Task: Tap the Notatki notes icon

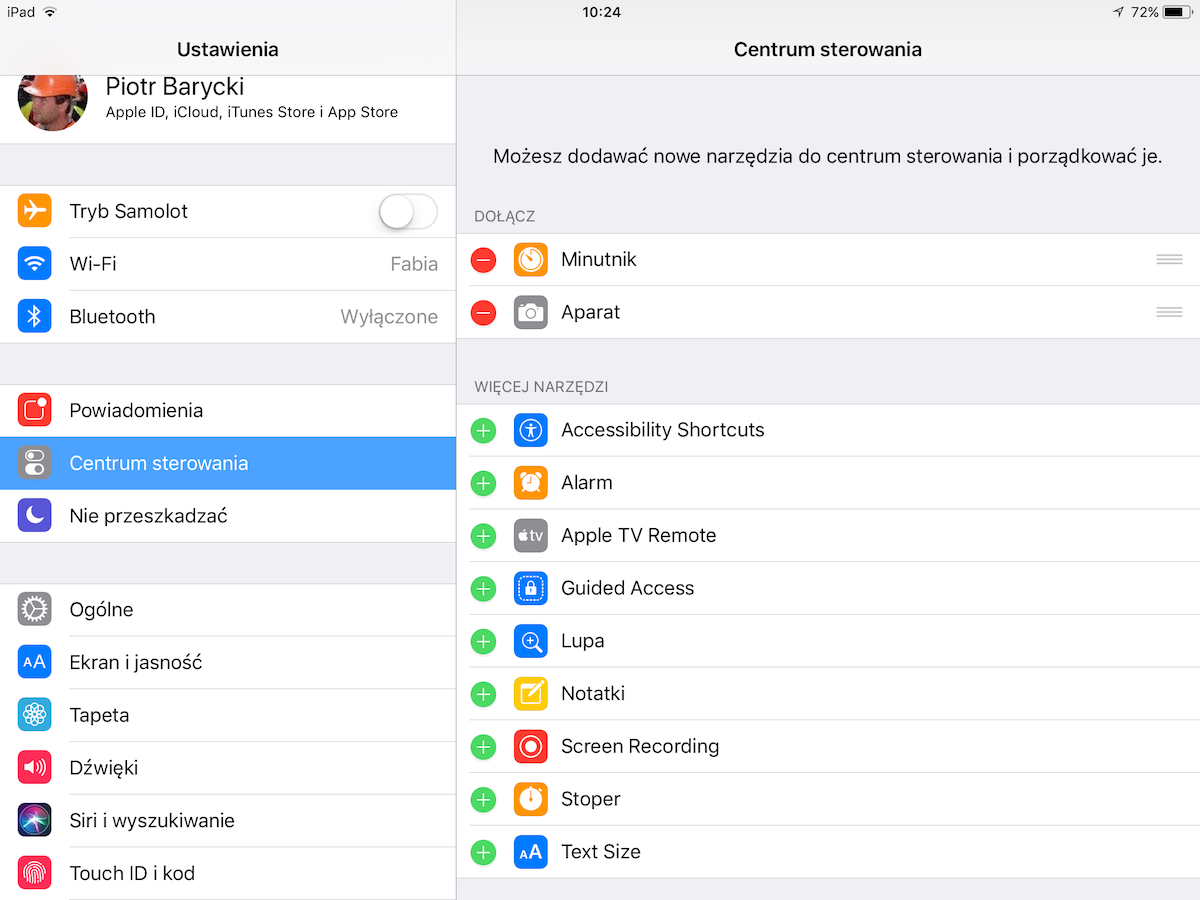Action: pyautogui.click(x=531, y=693)
